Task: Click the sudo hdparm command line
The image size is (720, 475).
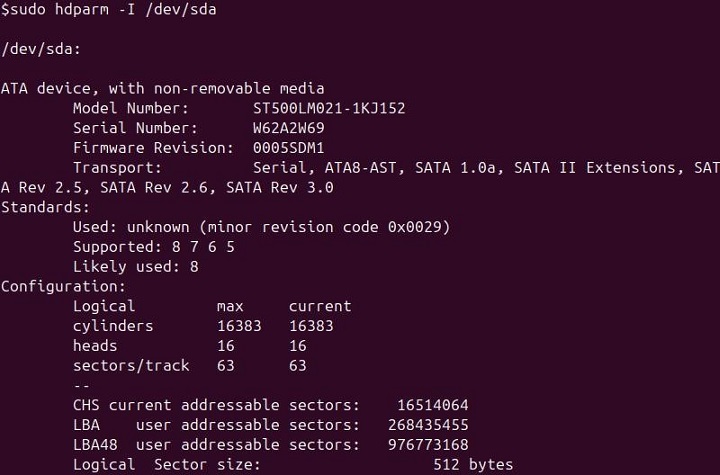Action: point(109,10)
